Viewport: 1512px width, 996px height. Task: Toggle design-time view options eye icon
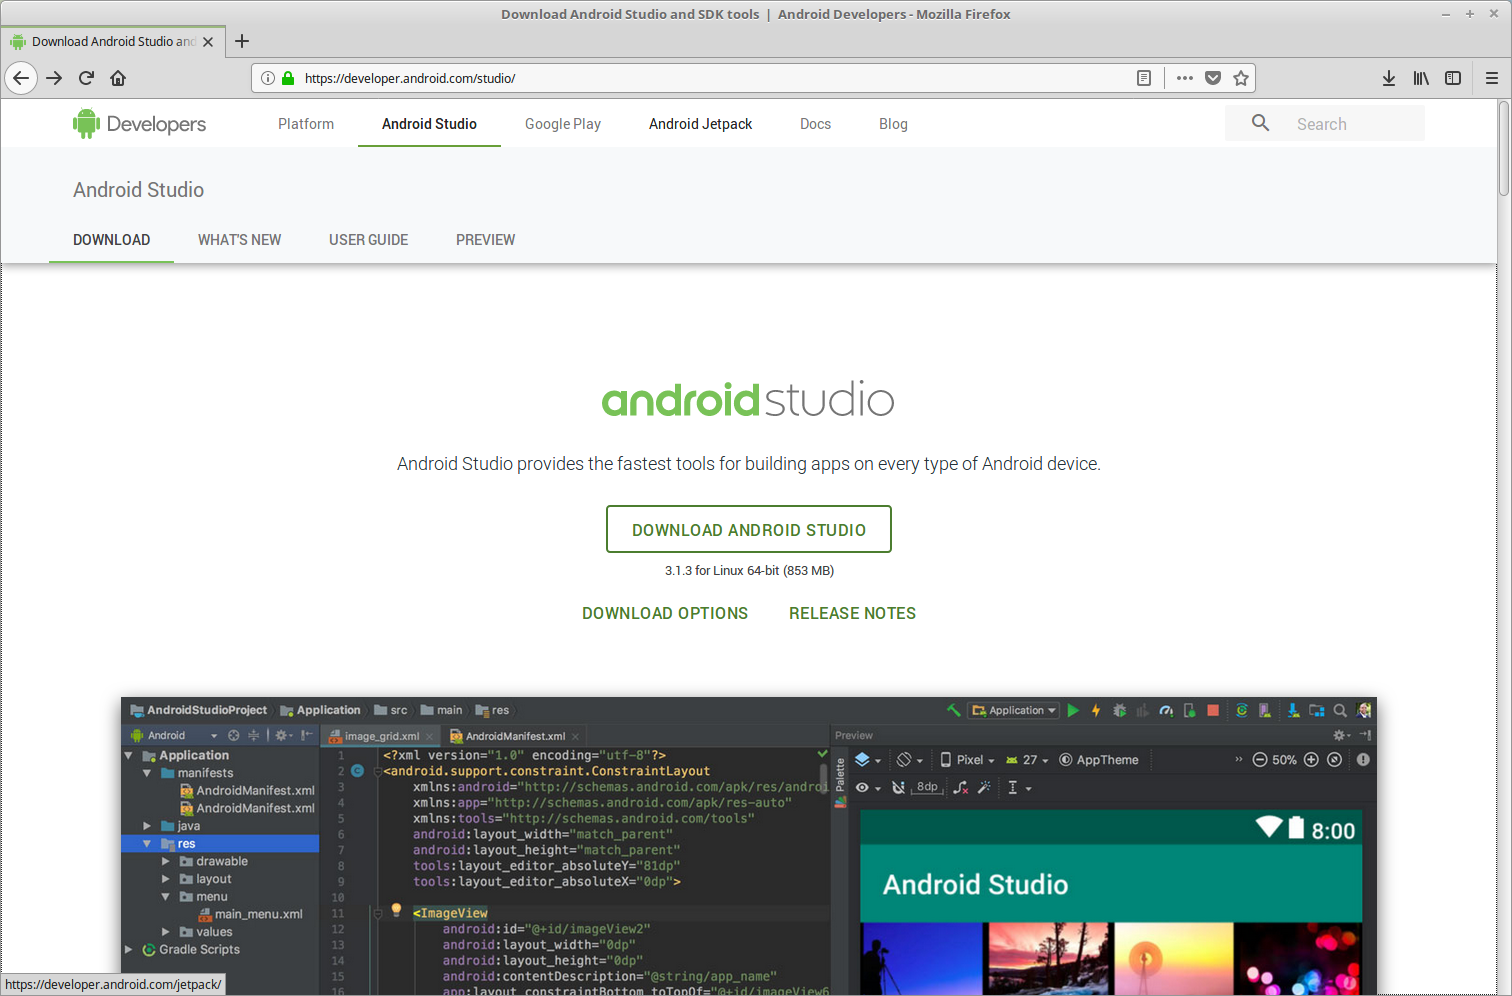pos(863,787)
